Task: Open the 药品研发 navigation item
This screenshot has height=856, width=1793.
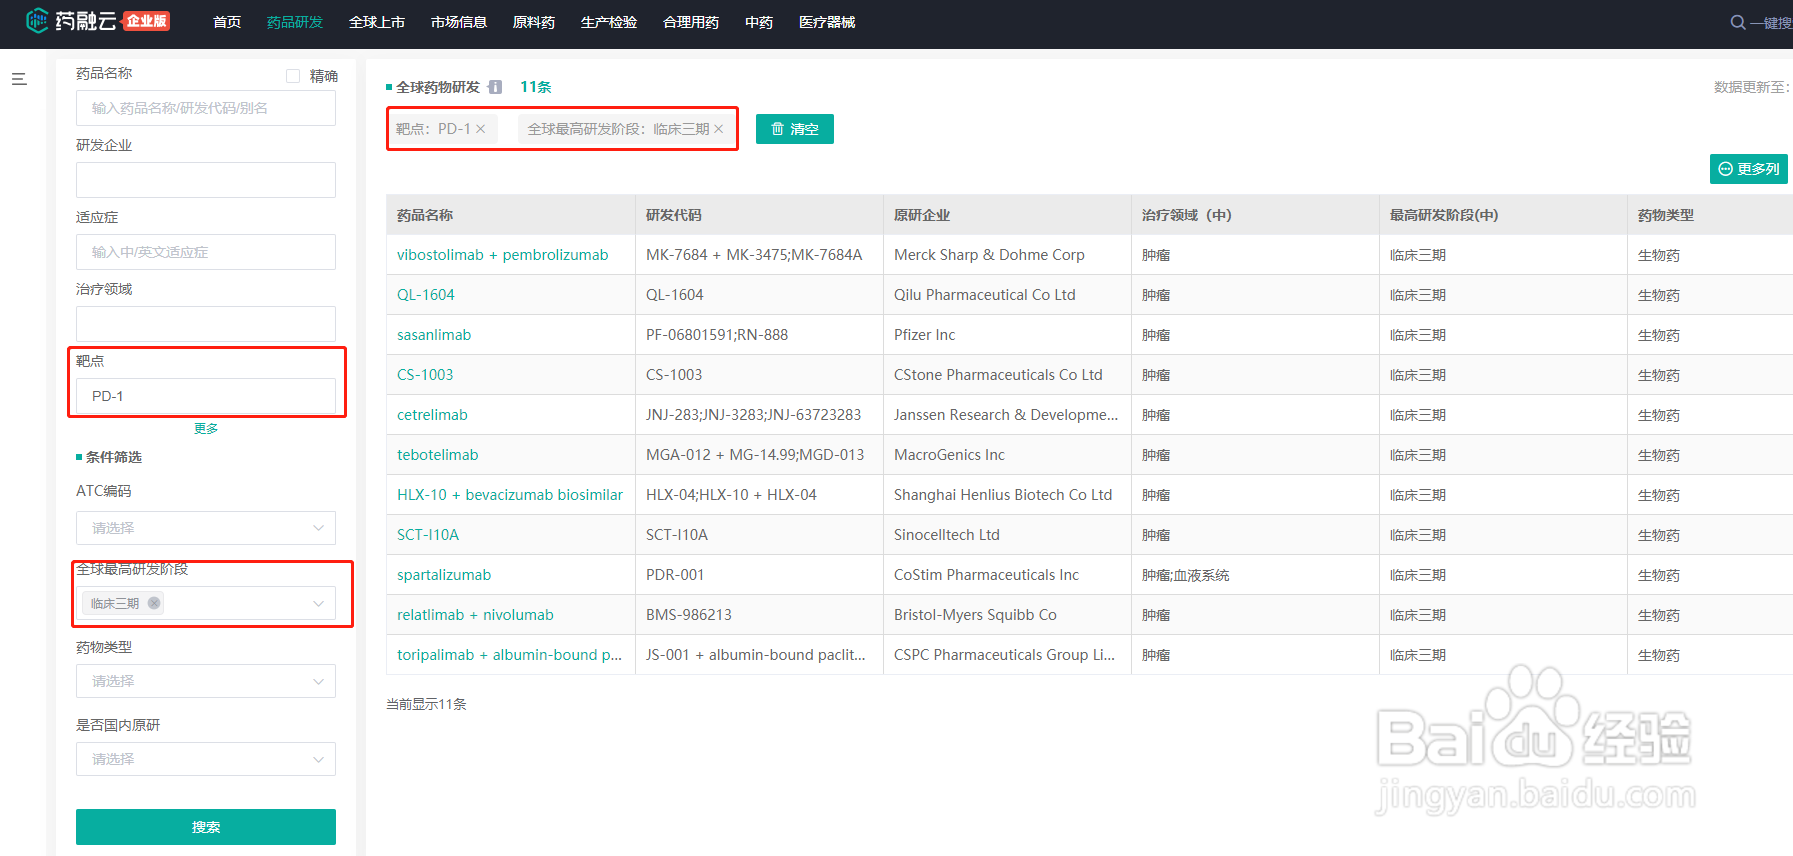Action: (x=295, y=22)
